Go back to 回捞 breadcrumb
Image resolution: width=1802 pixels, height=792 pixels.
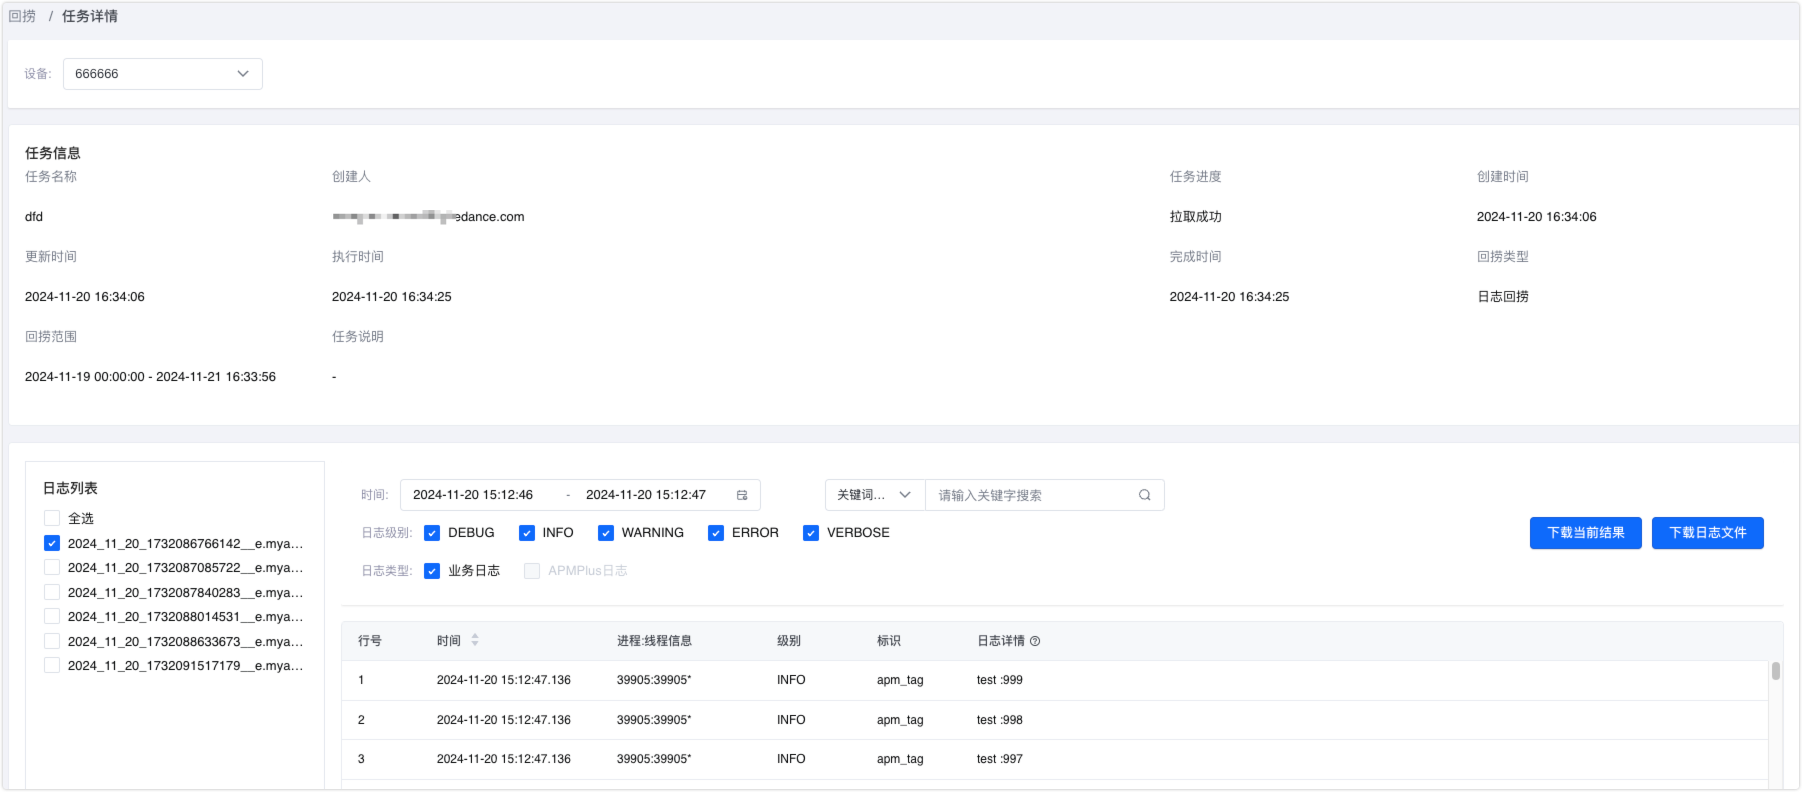(x=22, y=16)
